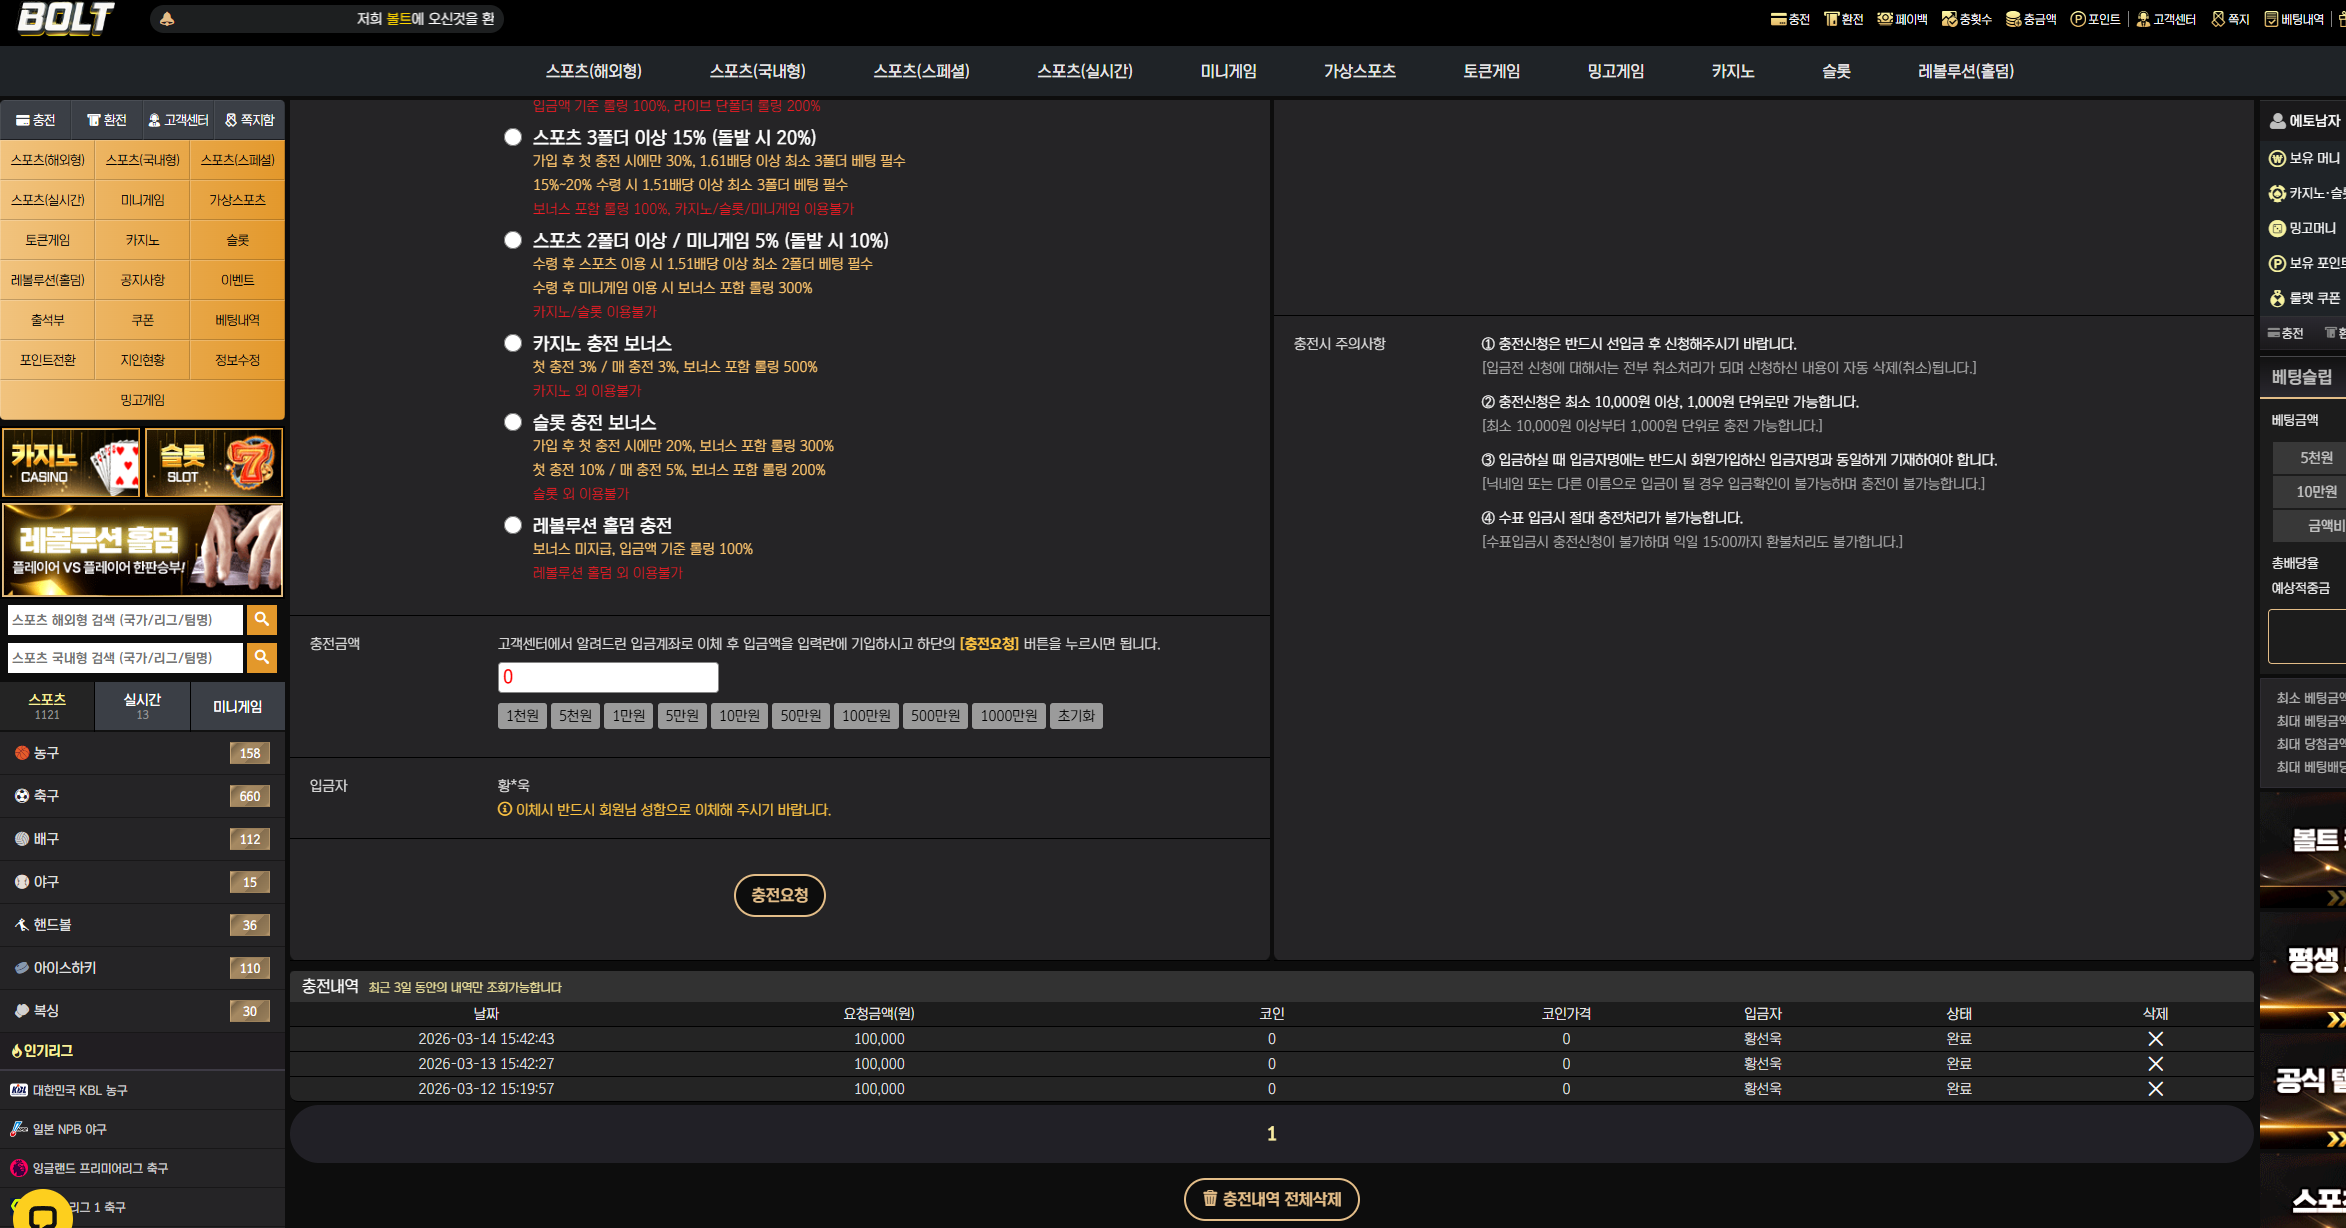Image resolution: width=2346 pixels, height=1228 pixels.
Task: Delete the 2026-03-14 charge record
Action: 2155,1039
